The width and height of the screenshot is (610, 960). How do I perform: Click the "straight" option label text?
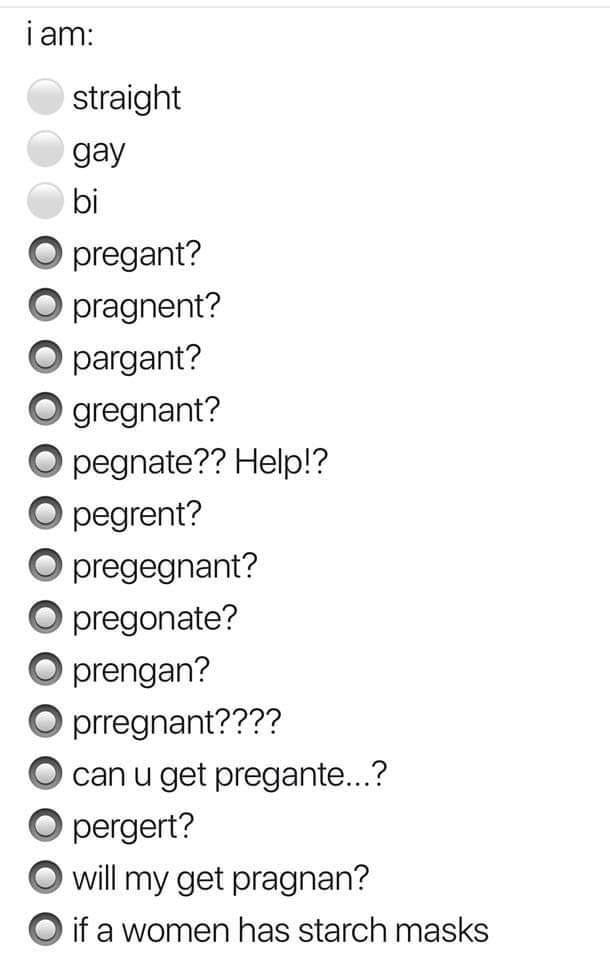[126, 99]
